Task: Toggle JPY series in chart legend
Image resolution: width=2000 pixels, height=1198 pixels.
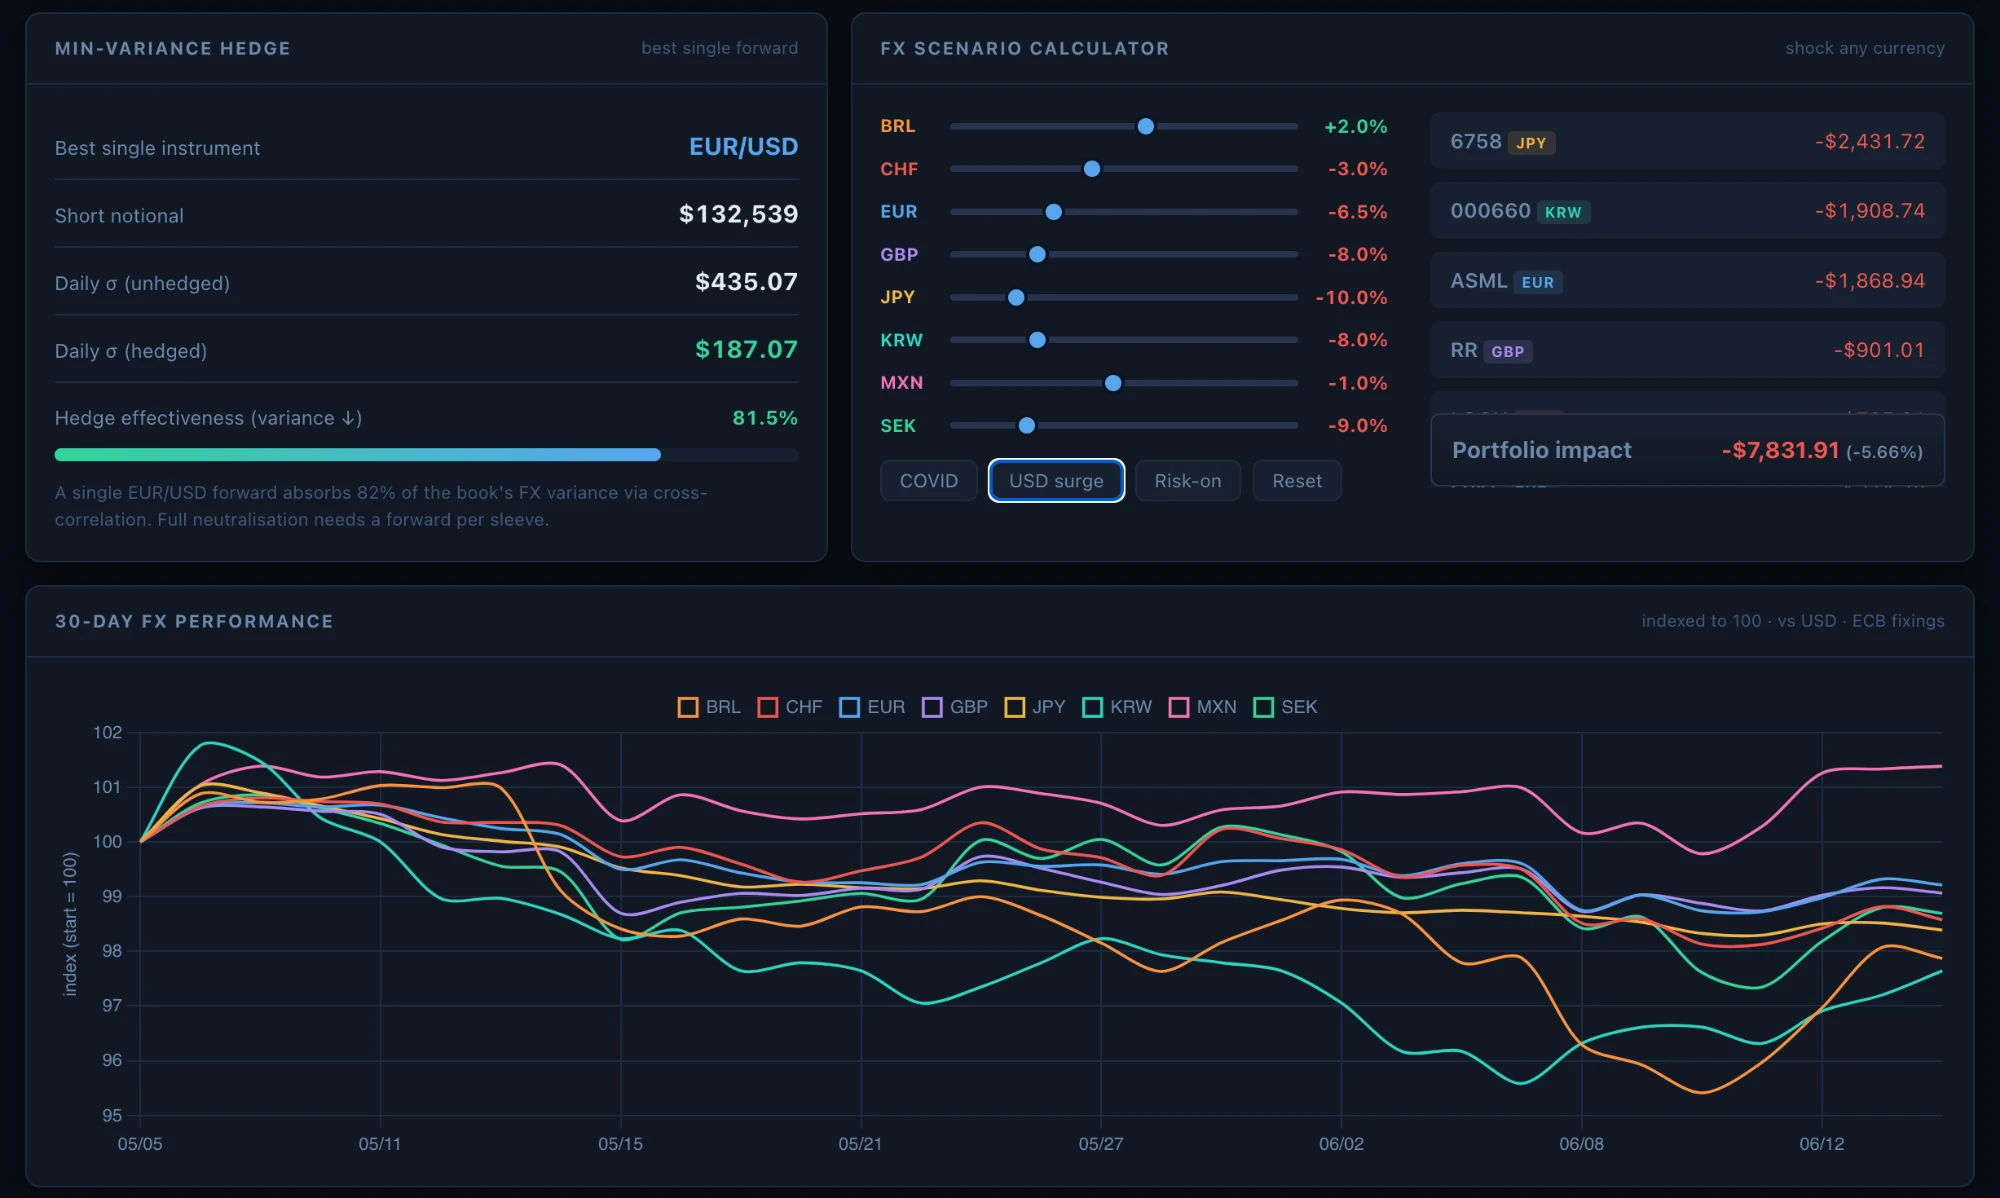Action: pos(1035,707)
